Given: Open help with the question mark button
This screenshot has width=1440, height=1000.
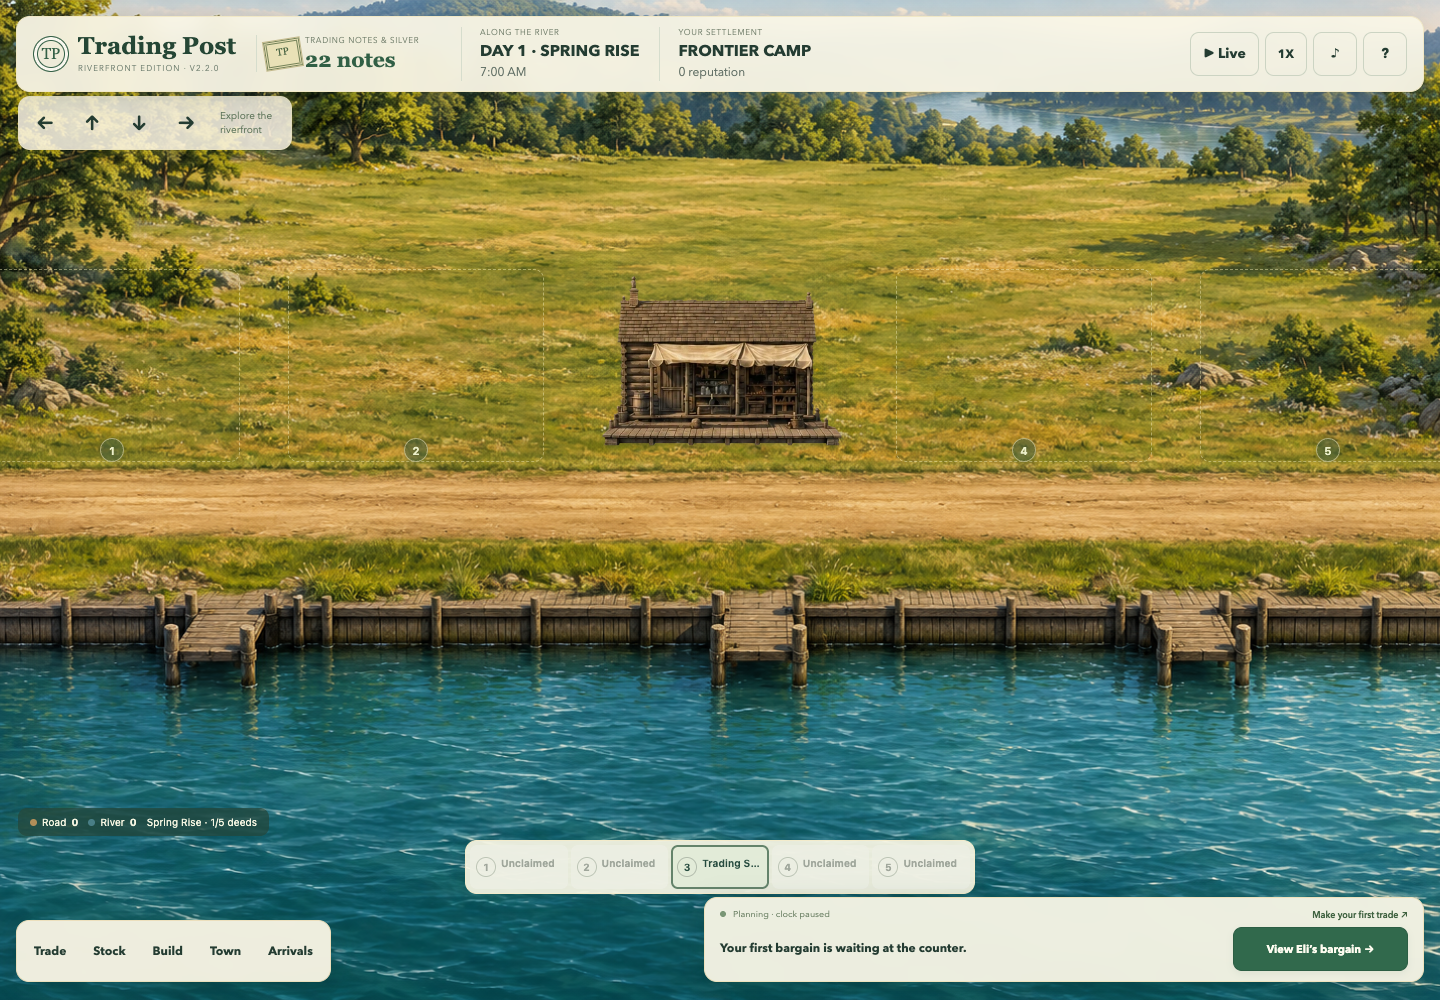Looking at the screenshot, I should [1385, 54].
